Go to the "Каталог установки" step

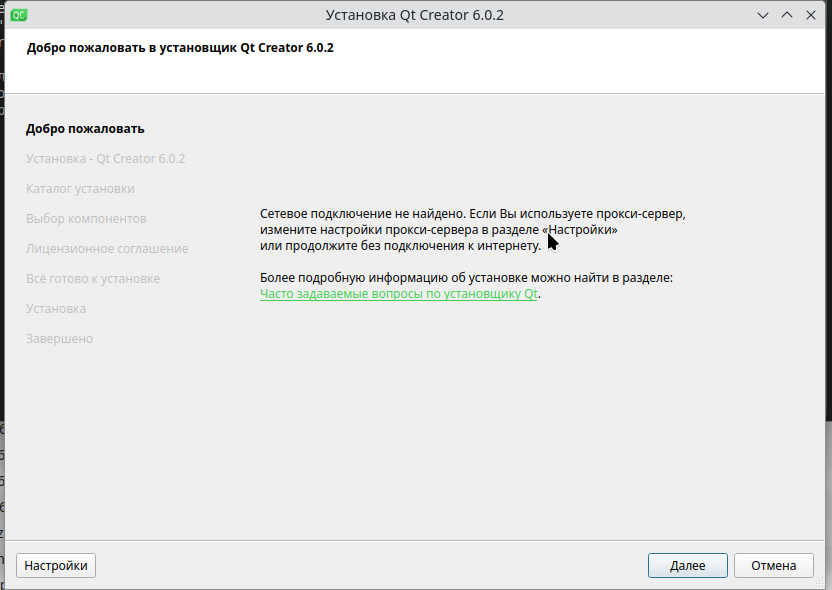point(80,189)
